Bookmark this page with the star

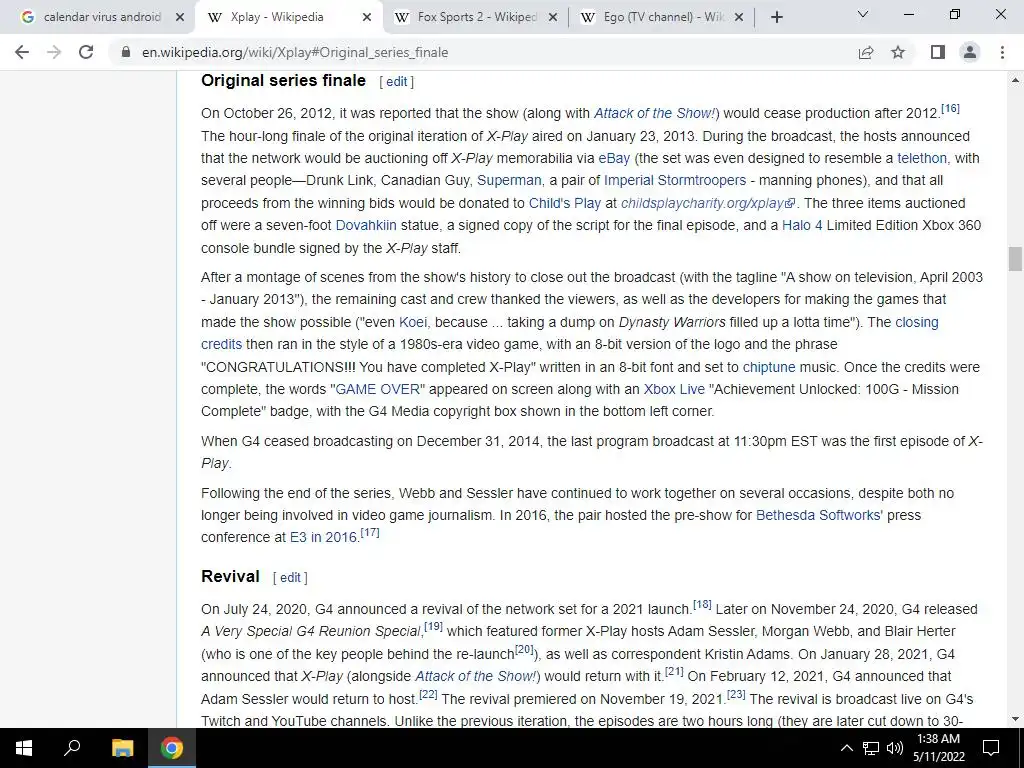point(898,52)
